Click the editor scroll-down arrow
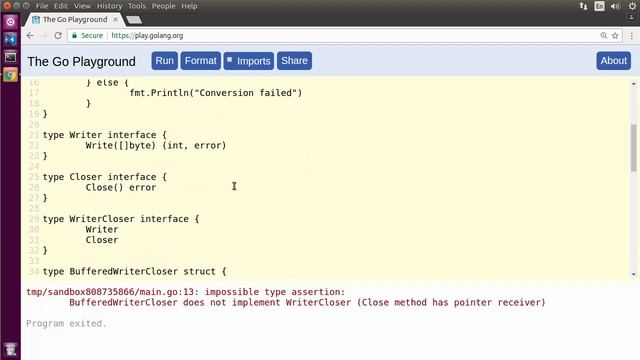This screenshot has height=360, width=640. (633, 274)
